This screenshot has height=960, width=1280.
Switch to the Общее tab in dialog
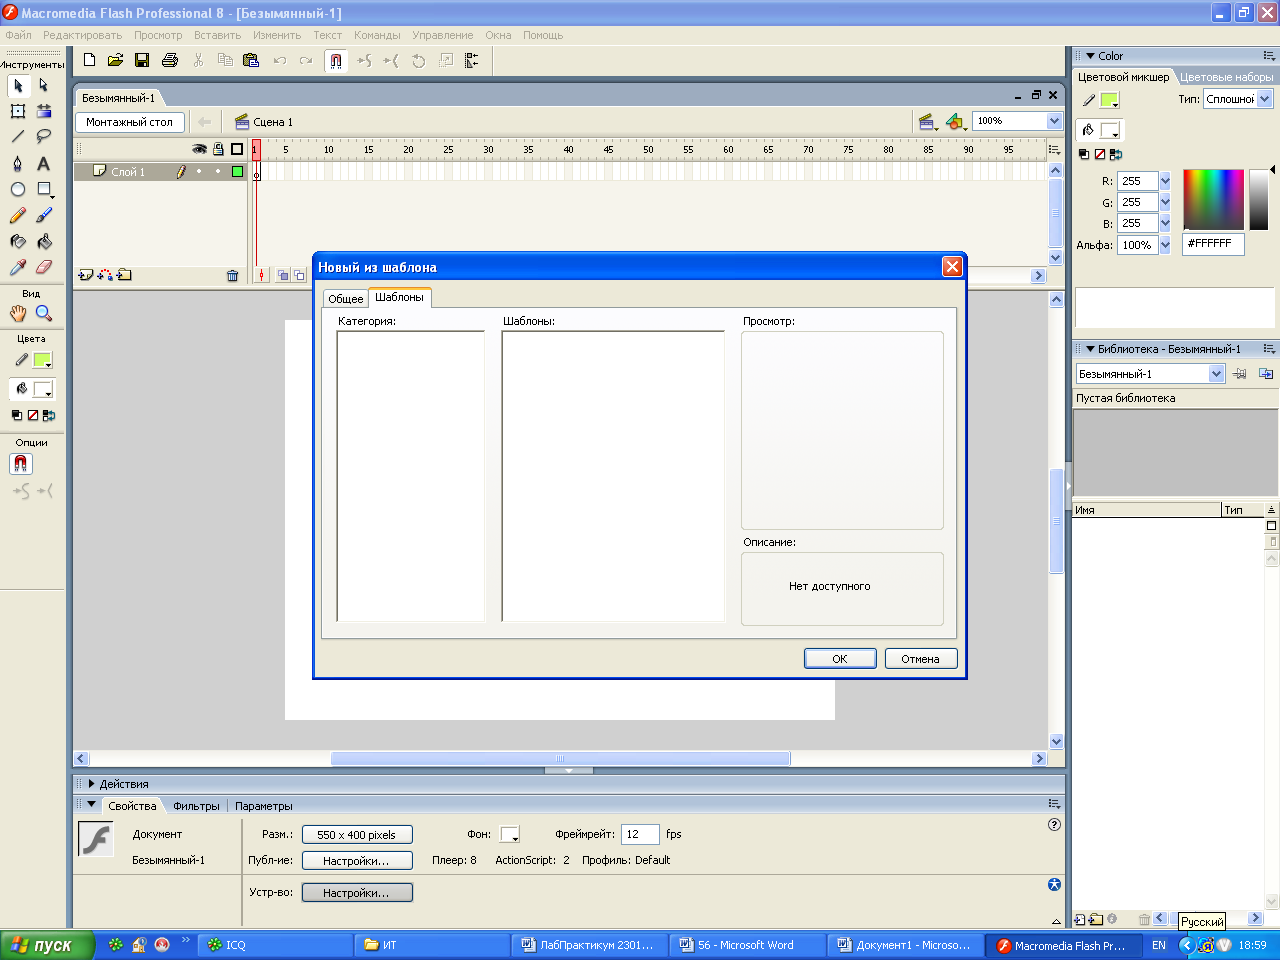(x=346, y=299)
